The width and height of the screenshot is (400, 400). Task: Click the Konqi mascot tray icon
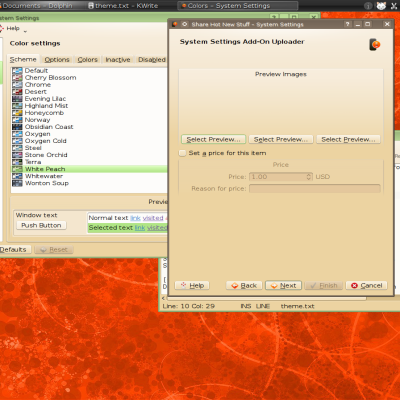click(381, 6)
